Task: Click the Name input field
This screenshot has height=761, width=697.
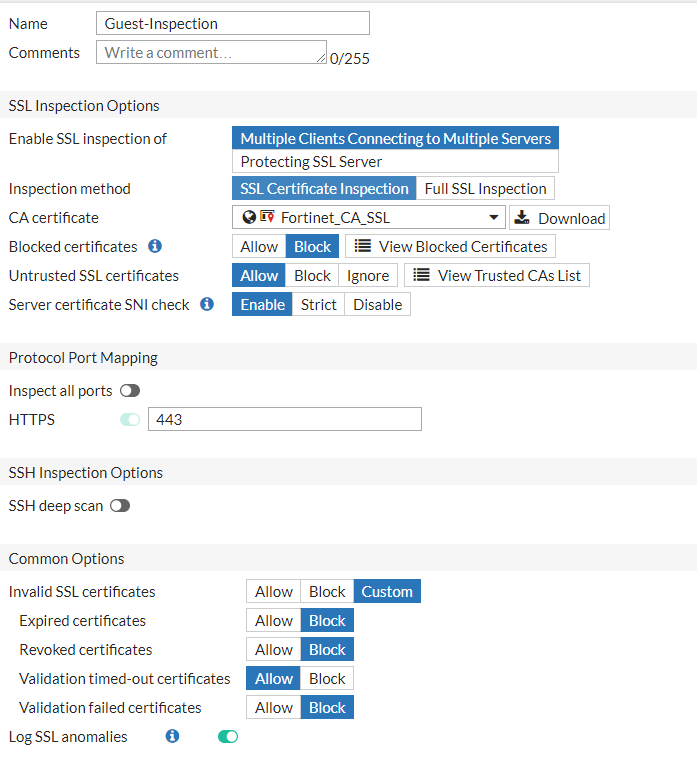Action: (233, 23)
